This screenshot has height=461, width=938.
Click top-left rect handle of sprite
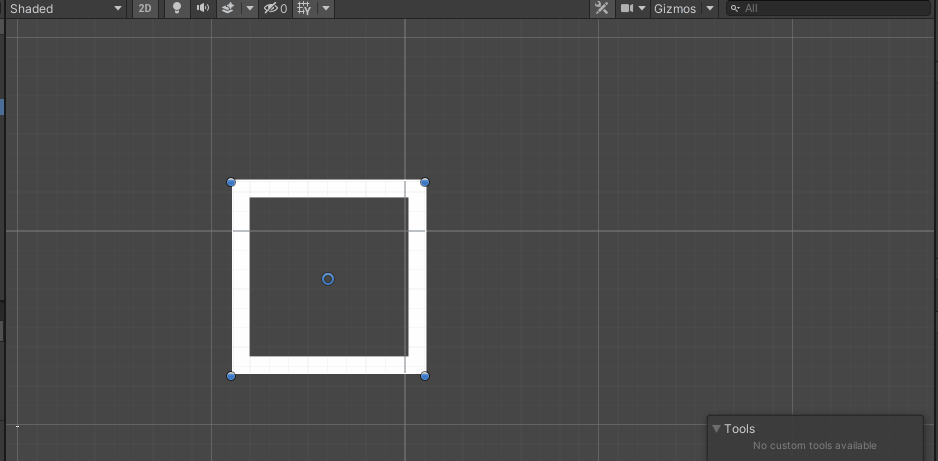(x=231, y=182)
